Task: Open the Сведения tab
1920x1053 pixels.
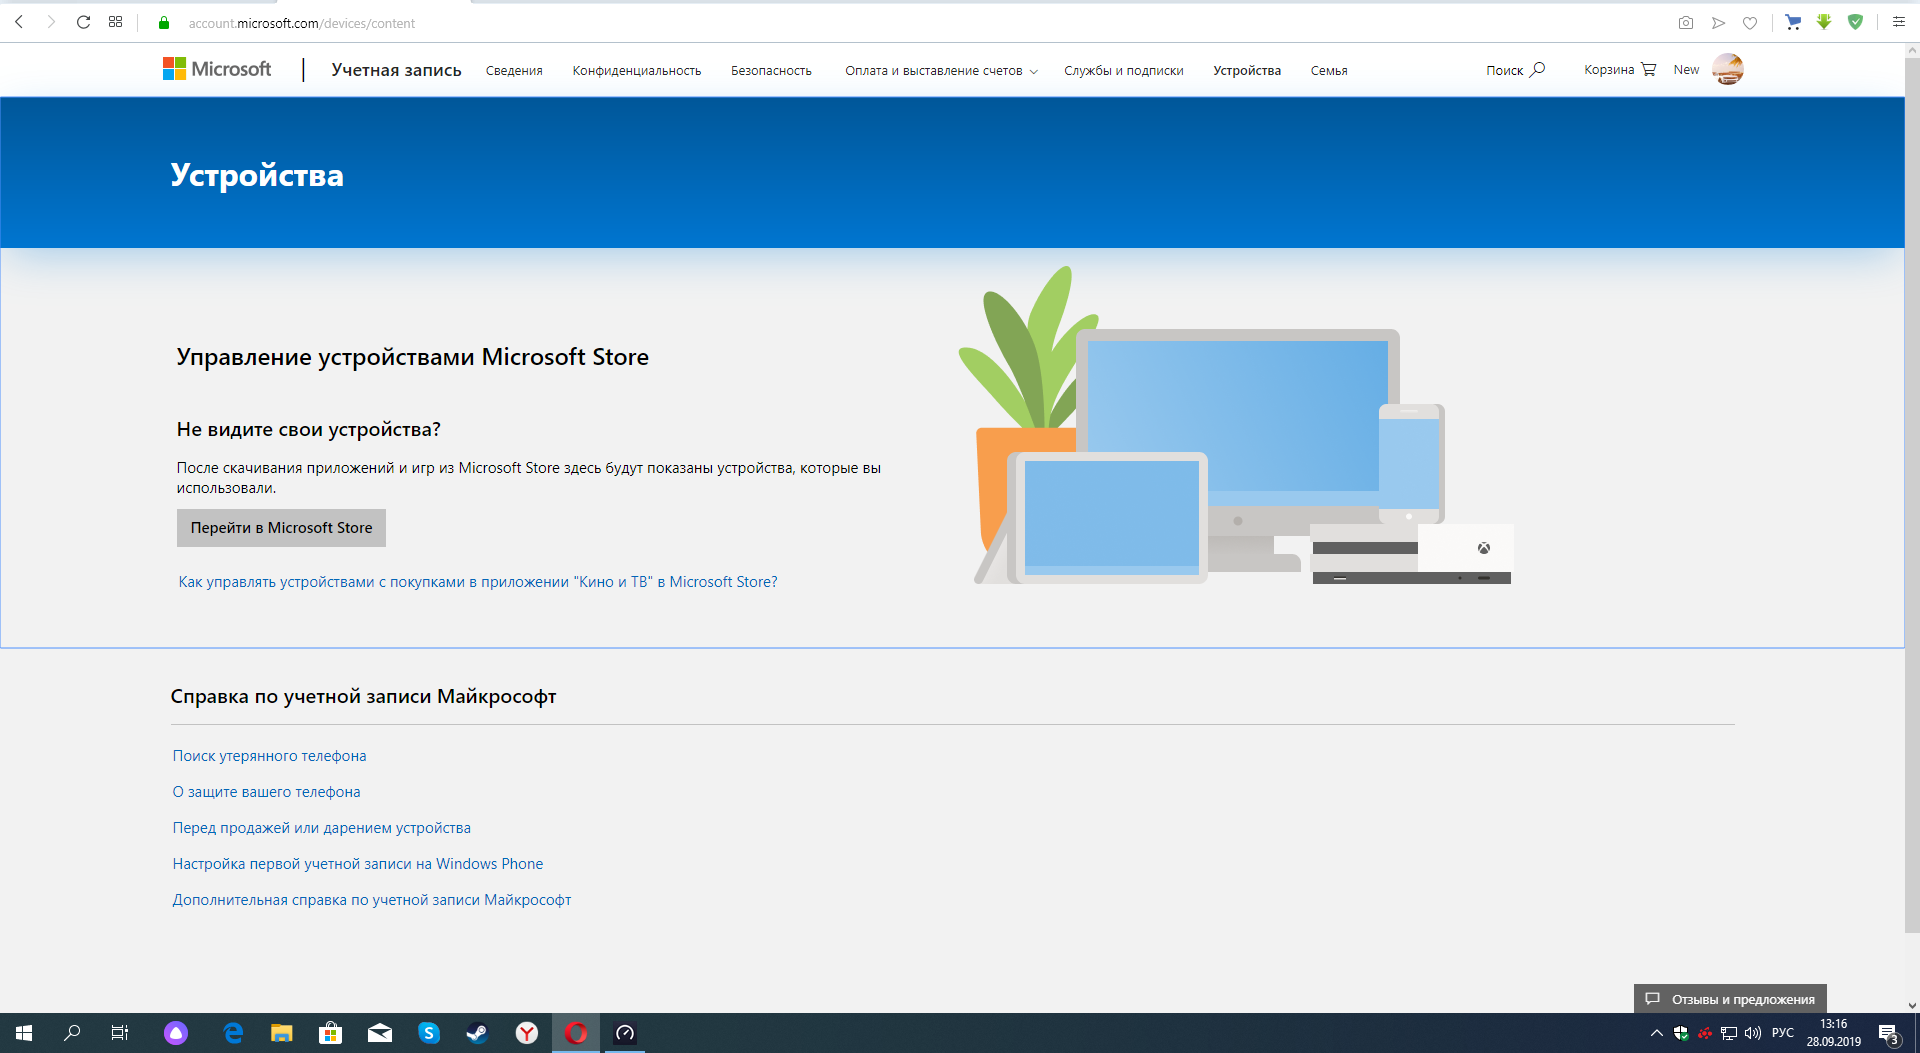Action: (514, 71)
